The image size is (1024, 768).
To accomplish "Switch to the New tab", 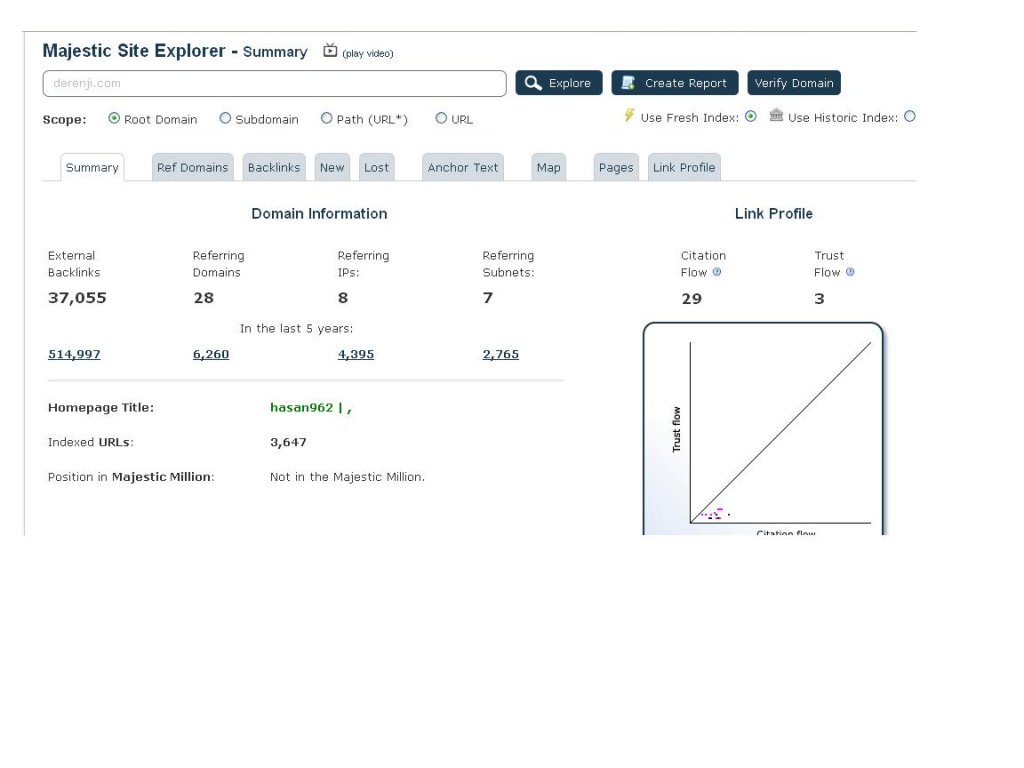I will click(332, 168).
